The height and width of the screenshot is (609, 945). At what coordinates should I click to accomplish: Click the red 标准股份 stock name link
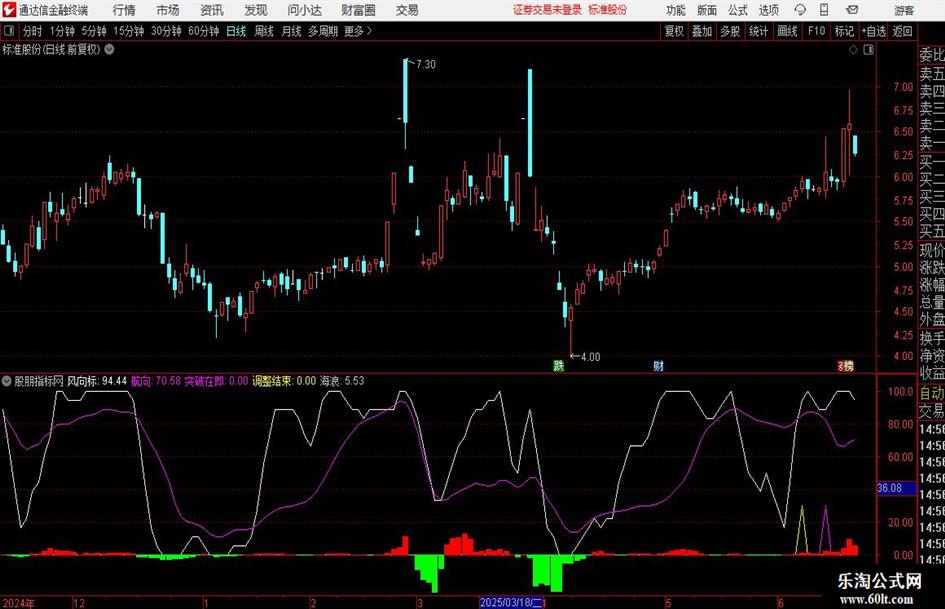click(x=608, y=10)
